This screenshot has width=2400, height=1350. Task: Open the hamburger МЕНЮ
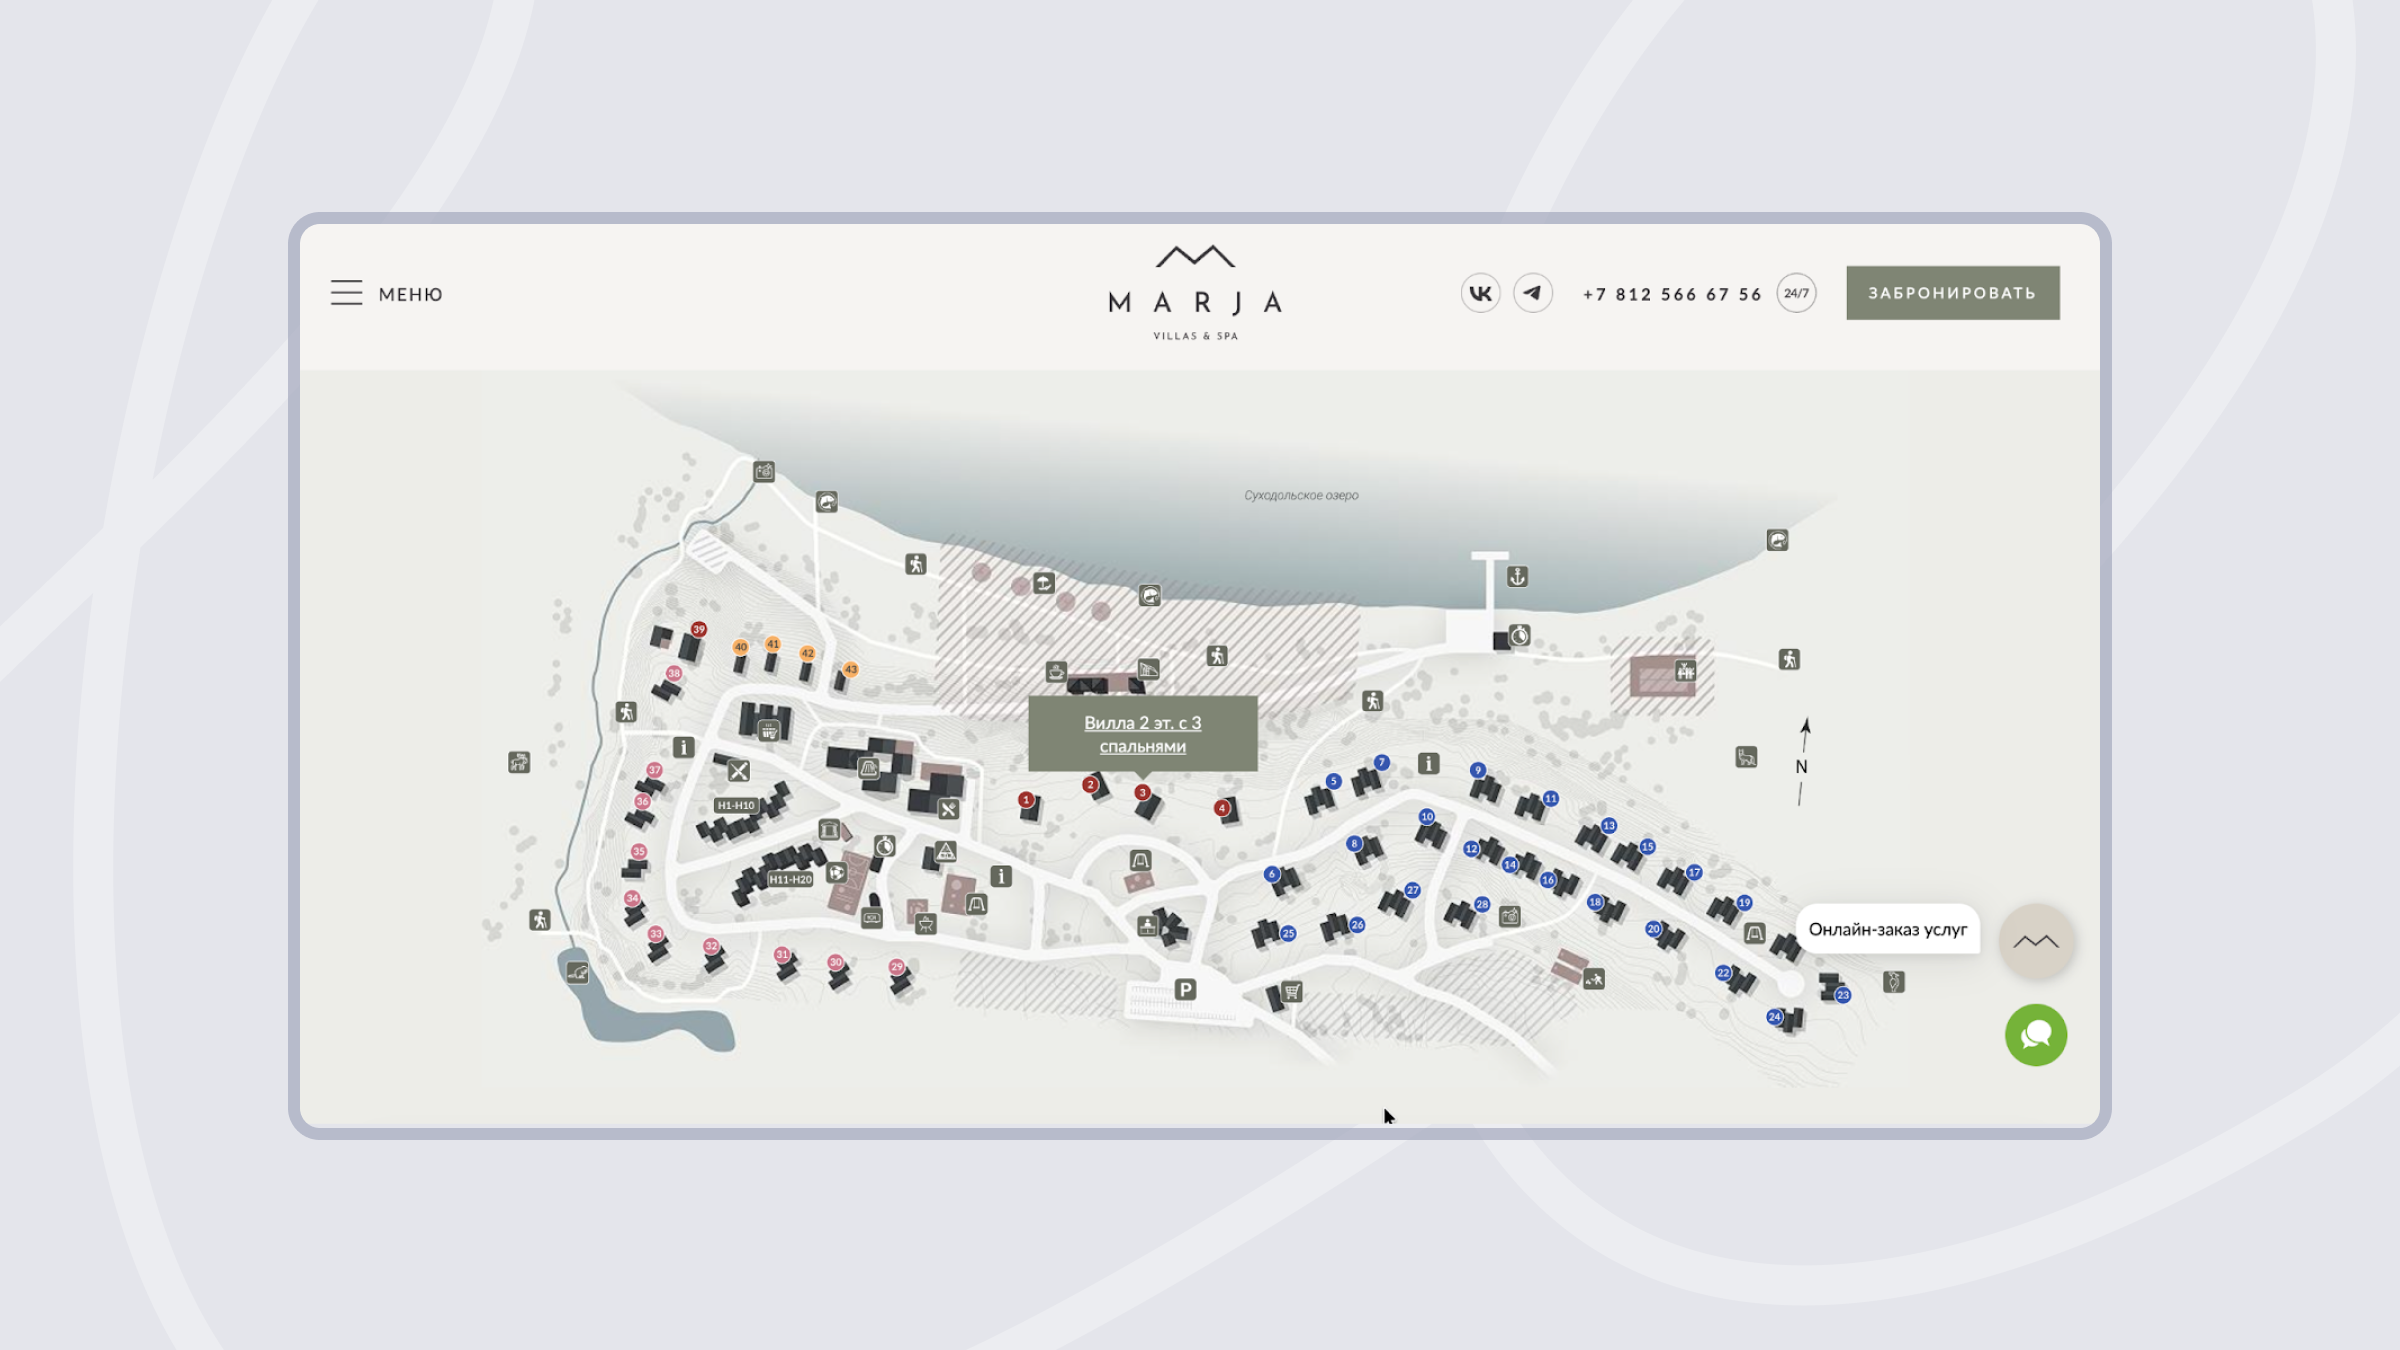coord(386,294)
